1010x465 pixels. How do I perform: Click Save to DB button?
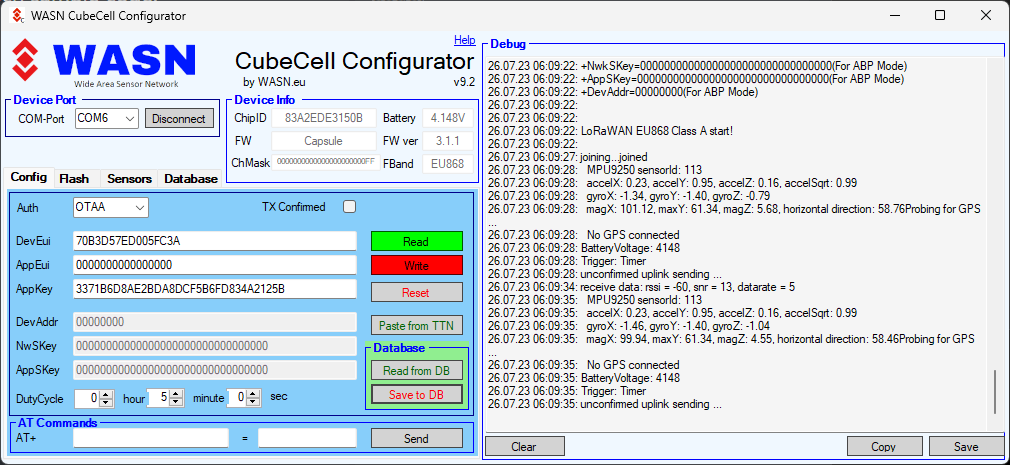(x=416, y=394)
